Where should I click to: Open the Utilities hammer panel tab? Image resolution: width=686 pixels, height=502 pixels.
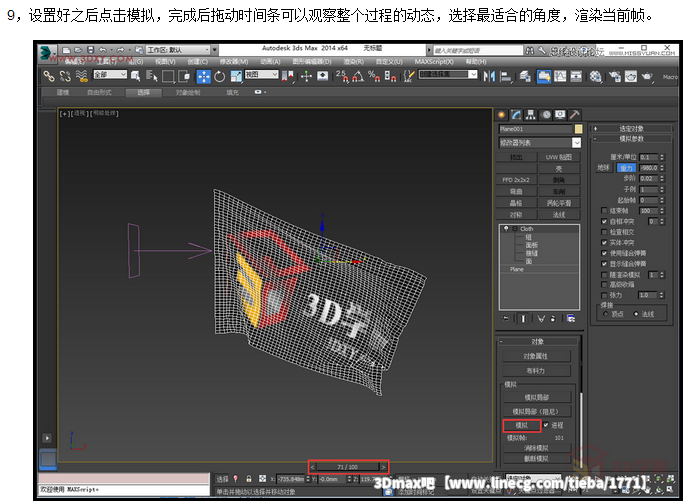coord(574,115)
